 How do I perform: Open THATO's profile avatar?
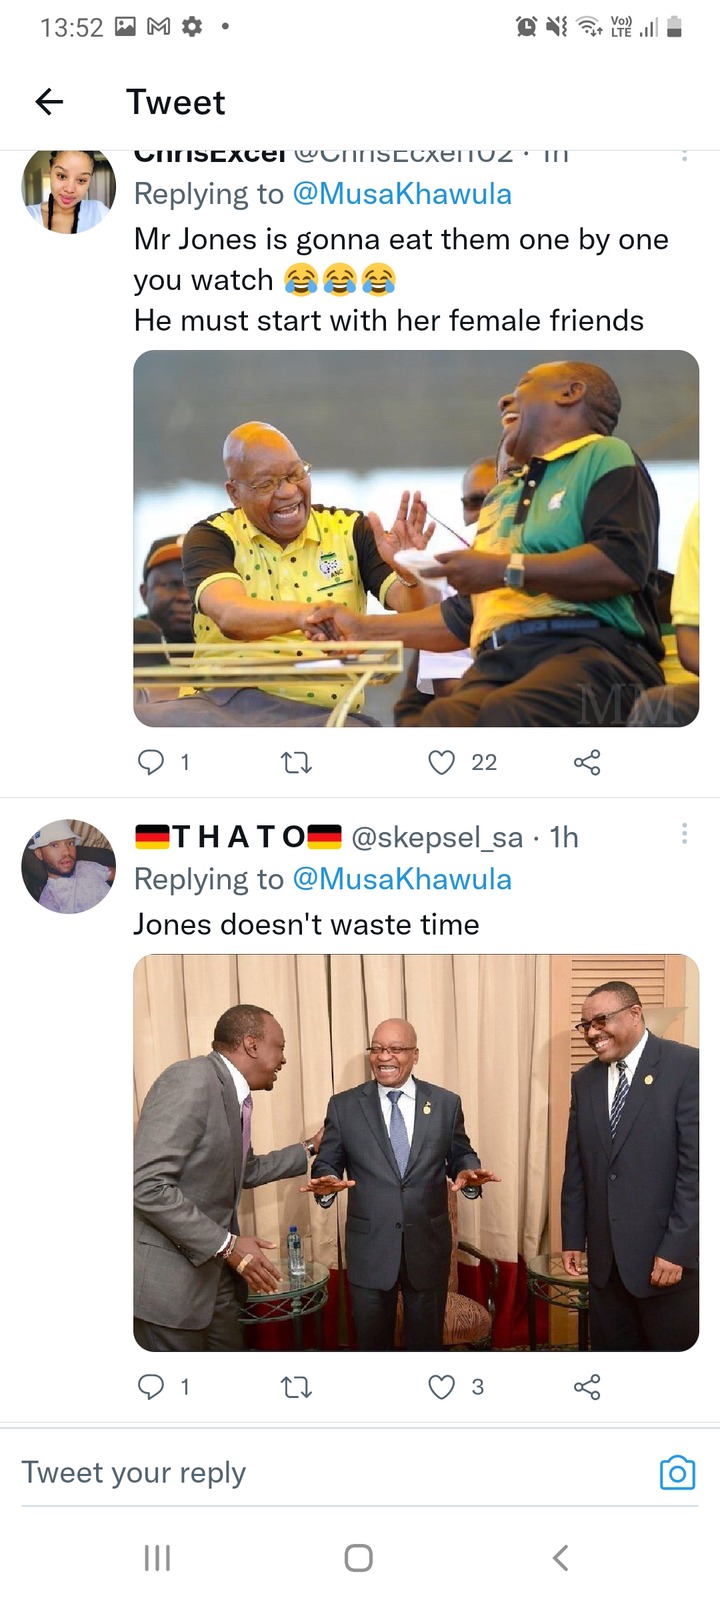[69, 866]
